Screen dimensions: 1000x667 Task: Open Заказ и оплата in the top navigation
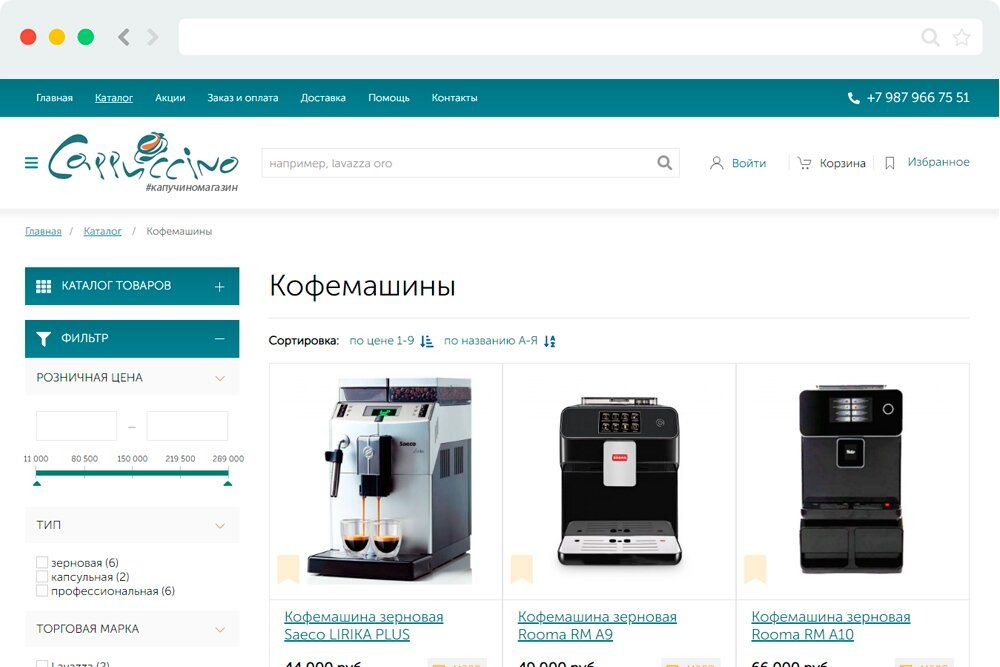(x=243, y=98)
